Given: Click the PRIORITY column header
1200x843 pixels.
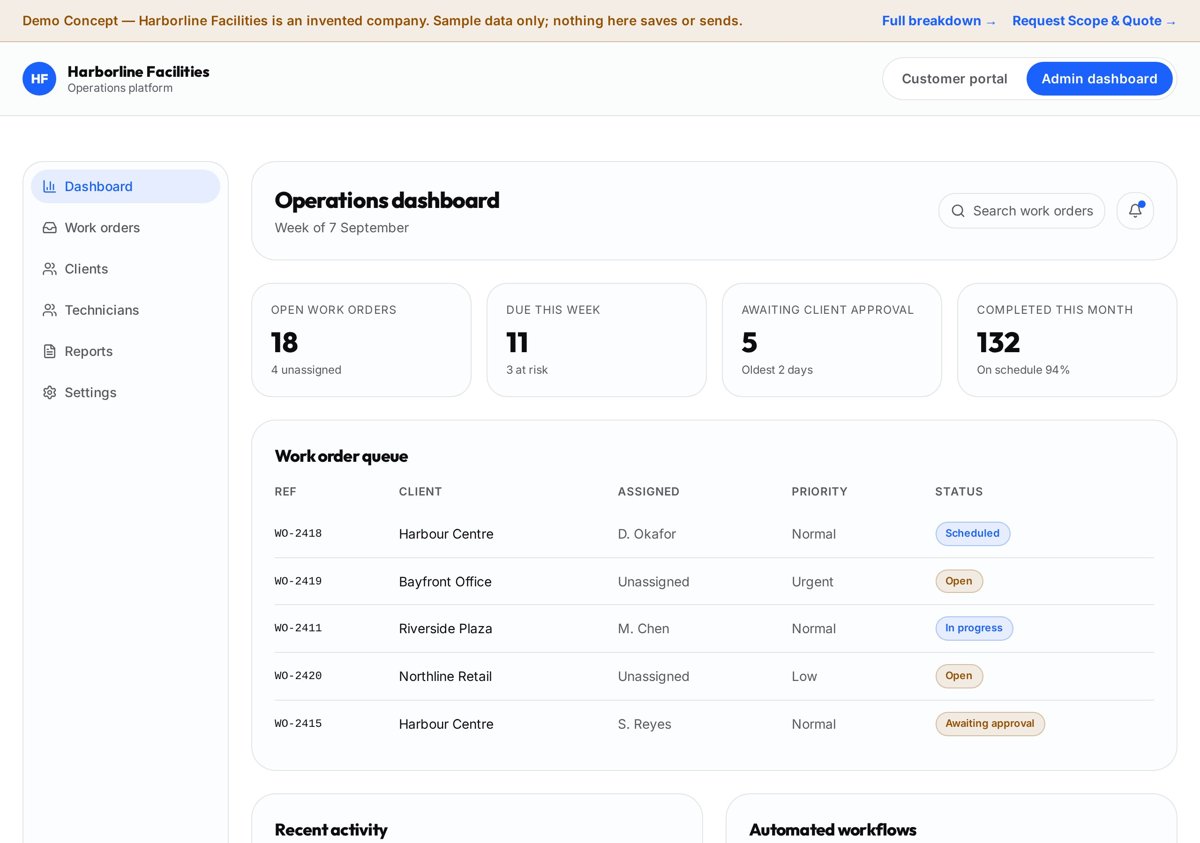Looking at the screenshot, I should click(819, 492).
